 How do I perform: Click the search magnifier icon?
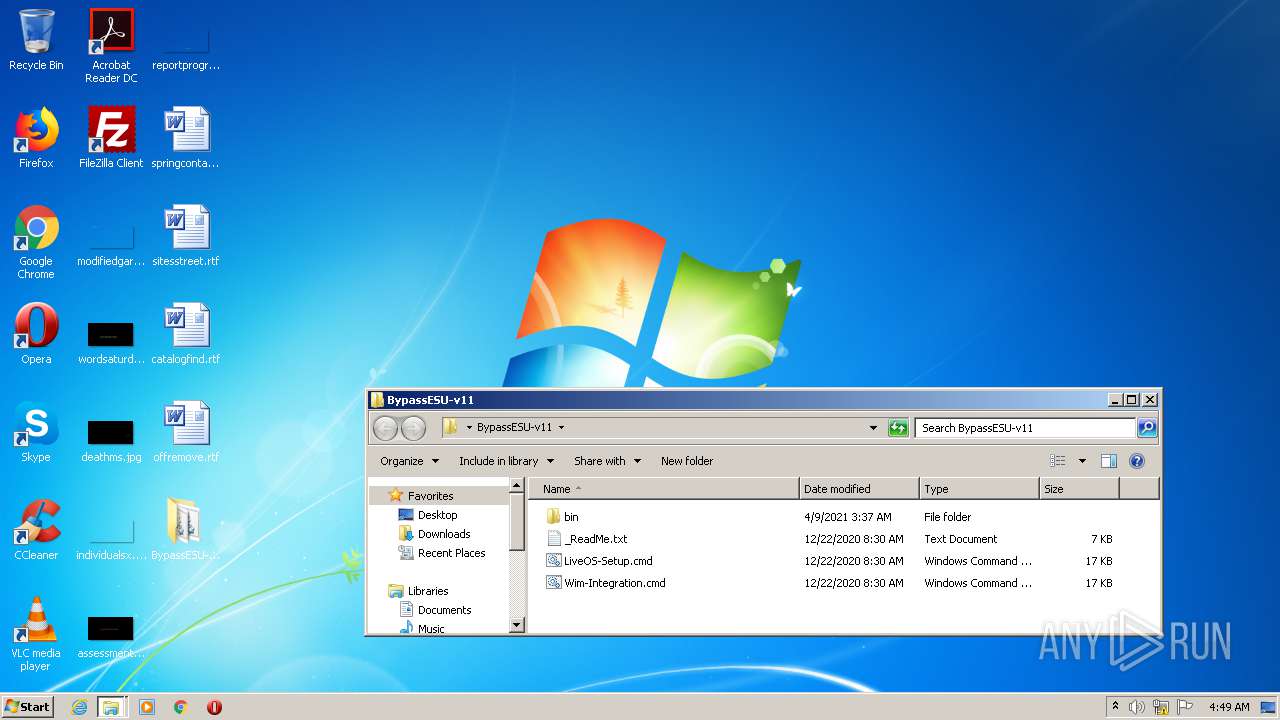(x=1147, y=428)
